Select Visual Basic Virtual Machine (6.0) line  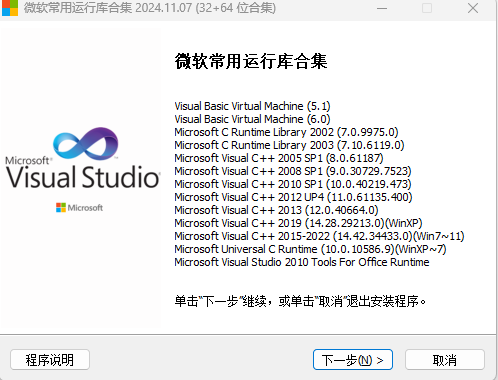click(252, 119)
